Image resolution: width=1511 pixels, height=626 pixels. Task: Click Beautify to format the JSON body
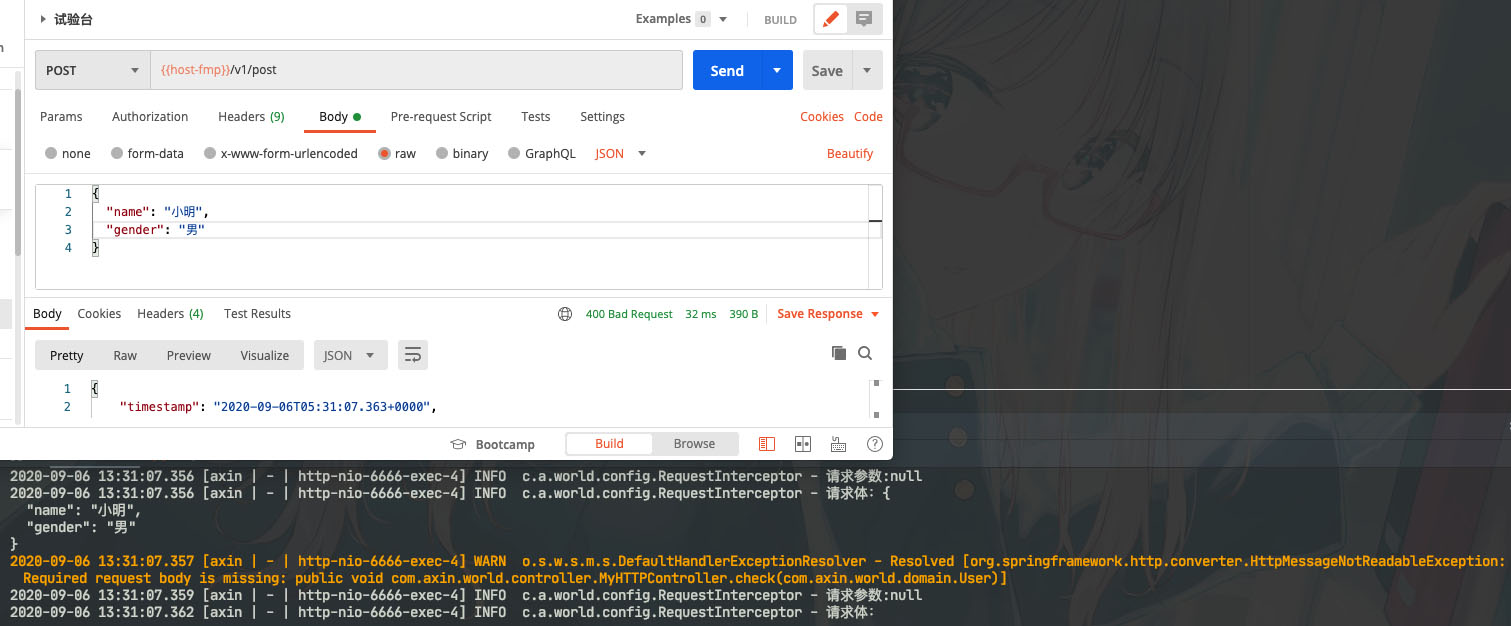pyautogui.click(x=851, y=153)
